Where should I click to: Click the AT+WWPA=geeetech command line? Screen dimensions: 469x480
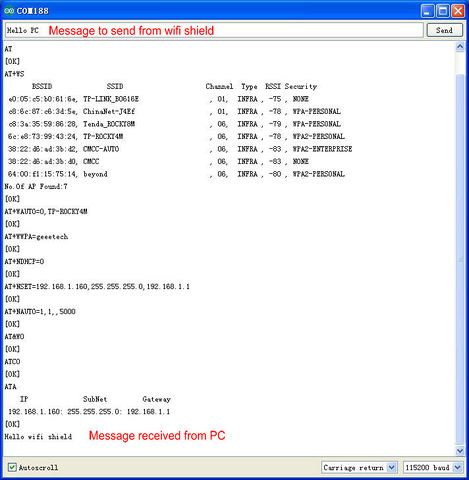tap(36, 237)
